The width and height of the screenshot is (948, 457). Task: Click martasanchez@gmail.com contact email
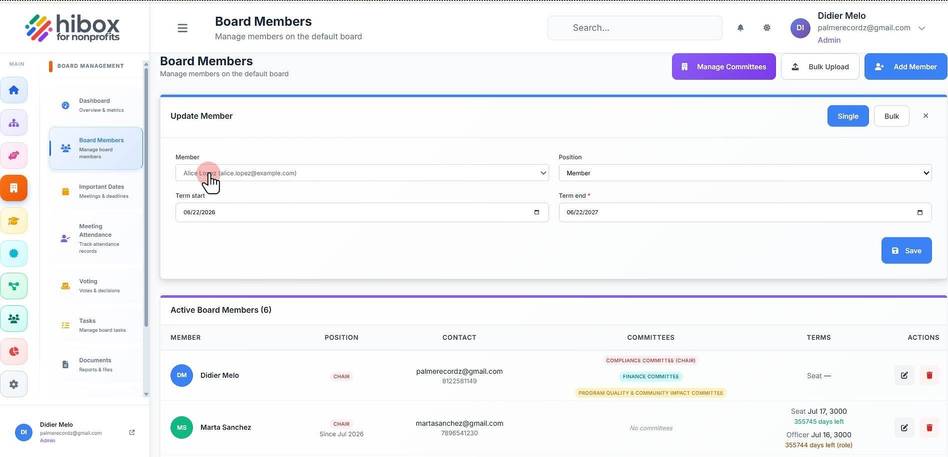[x=459, y=423]
